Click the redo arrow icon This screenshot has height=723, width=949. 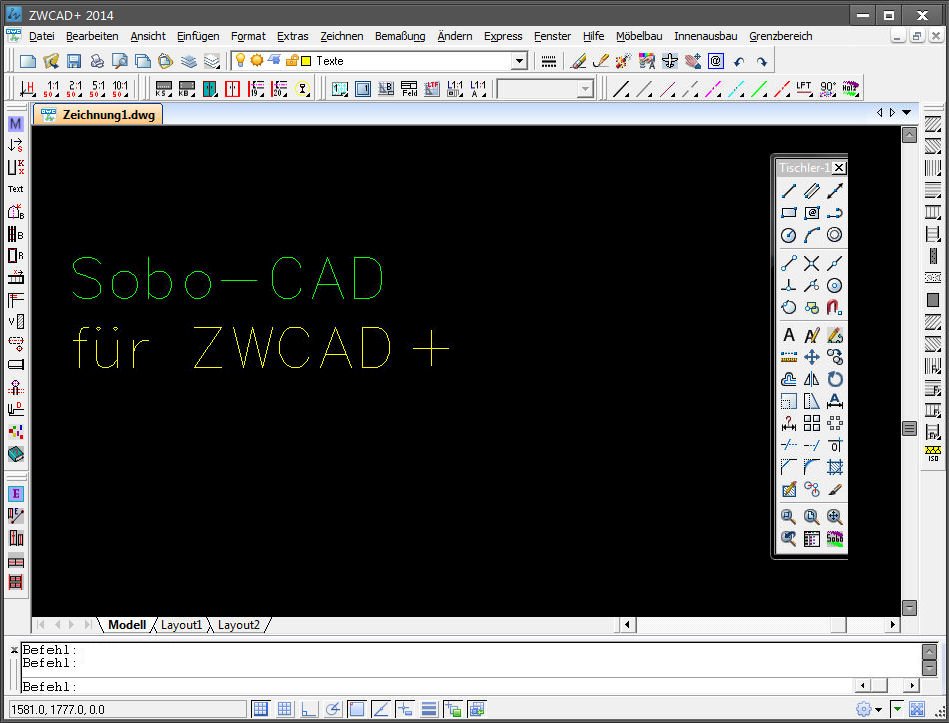[762, 61]
